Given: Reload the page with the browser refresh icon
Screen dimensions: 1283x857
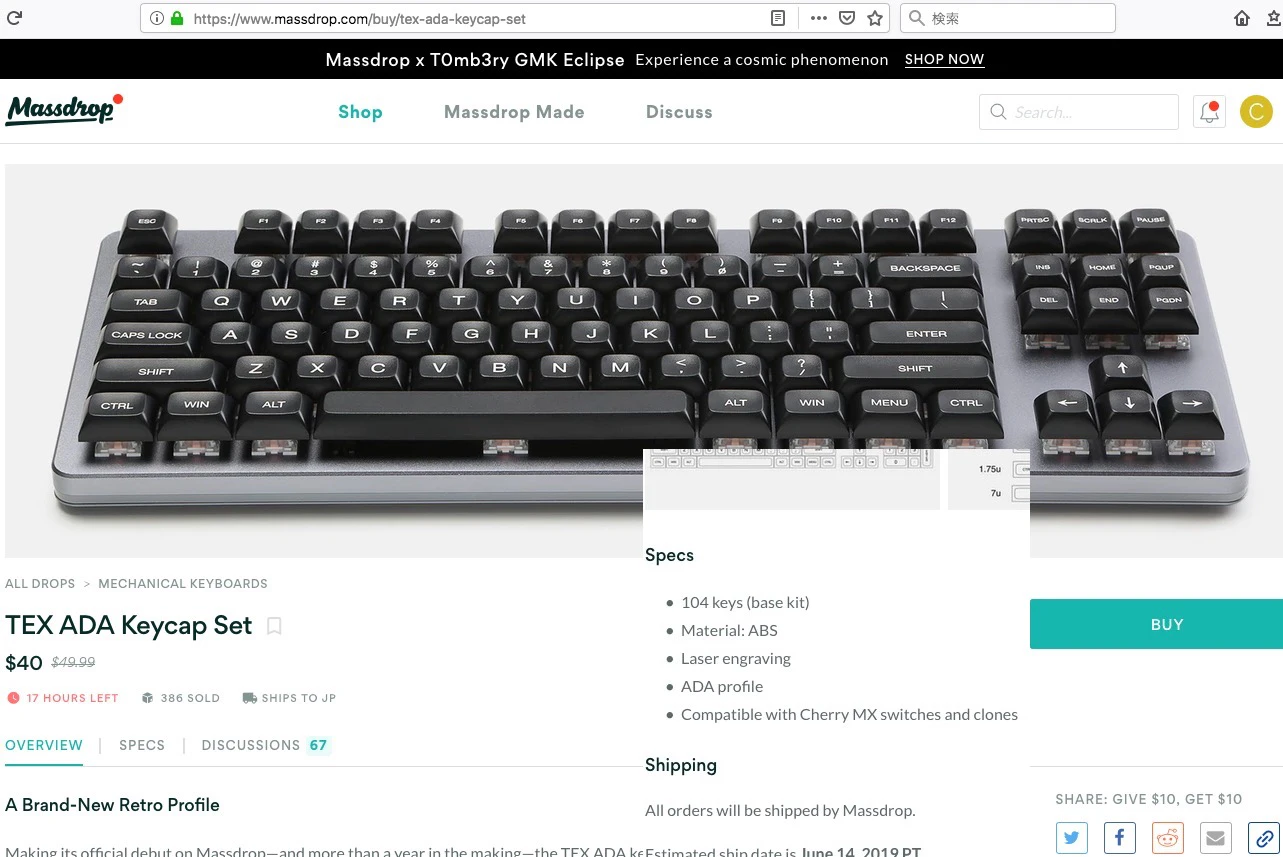Looking at the screenshot, I should click(14, 18).
